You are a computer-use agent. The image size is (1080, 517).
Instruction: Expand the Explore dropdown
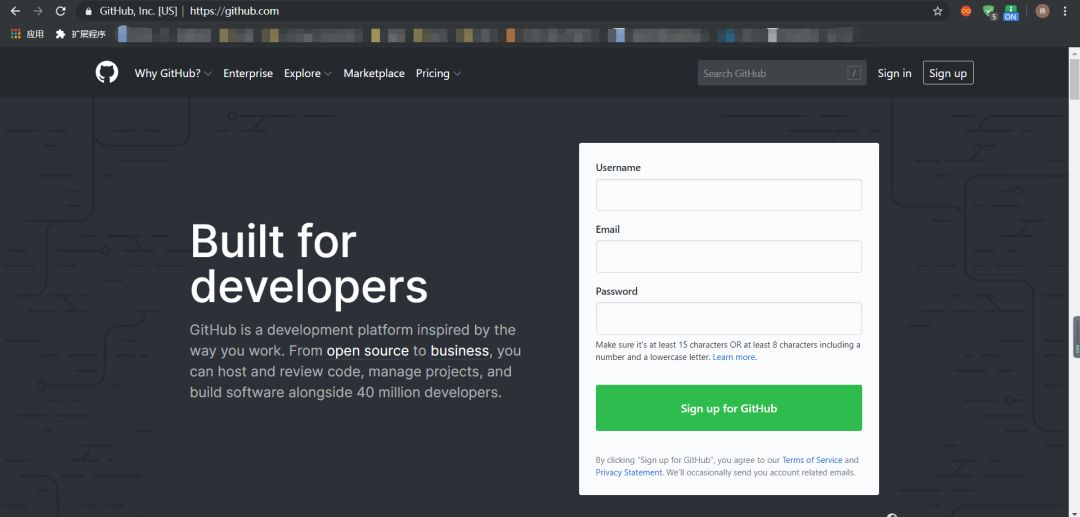308,73
